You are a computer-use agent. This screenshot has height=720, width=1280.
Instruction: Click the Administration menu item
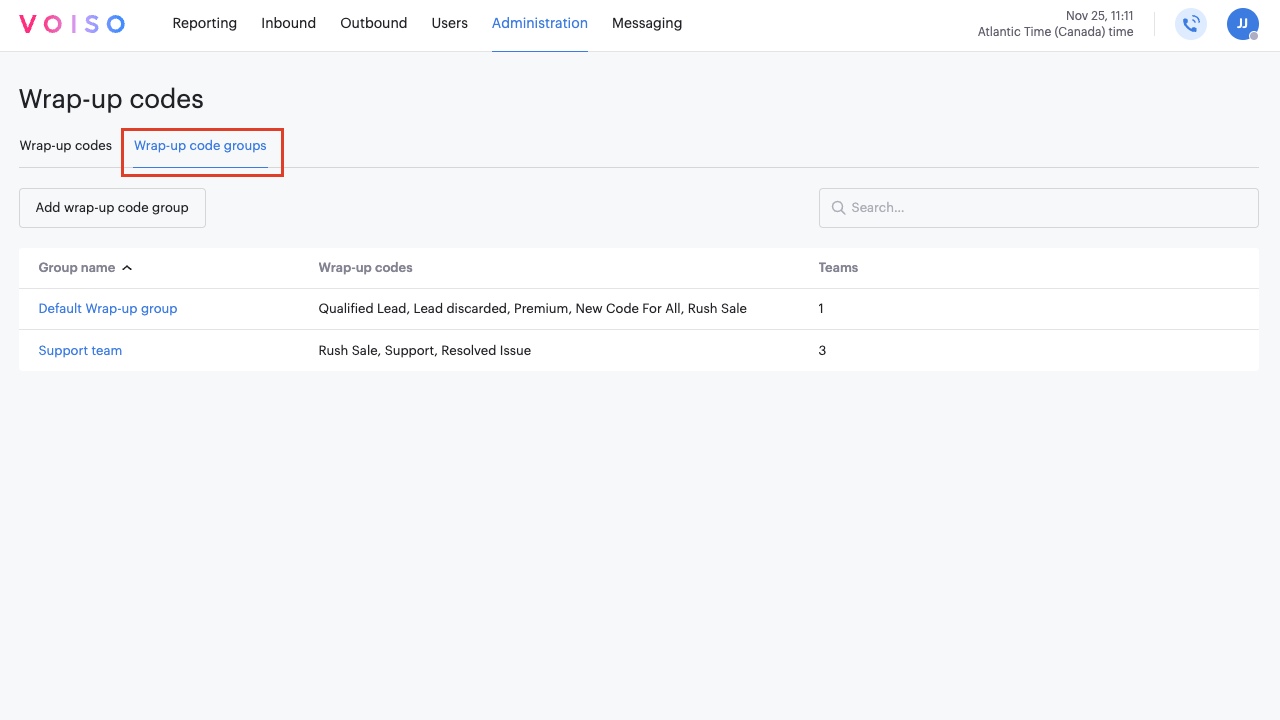[x=539, y=23]
